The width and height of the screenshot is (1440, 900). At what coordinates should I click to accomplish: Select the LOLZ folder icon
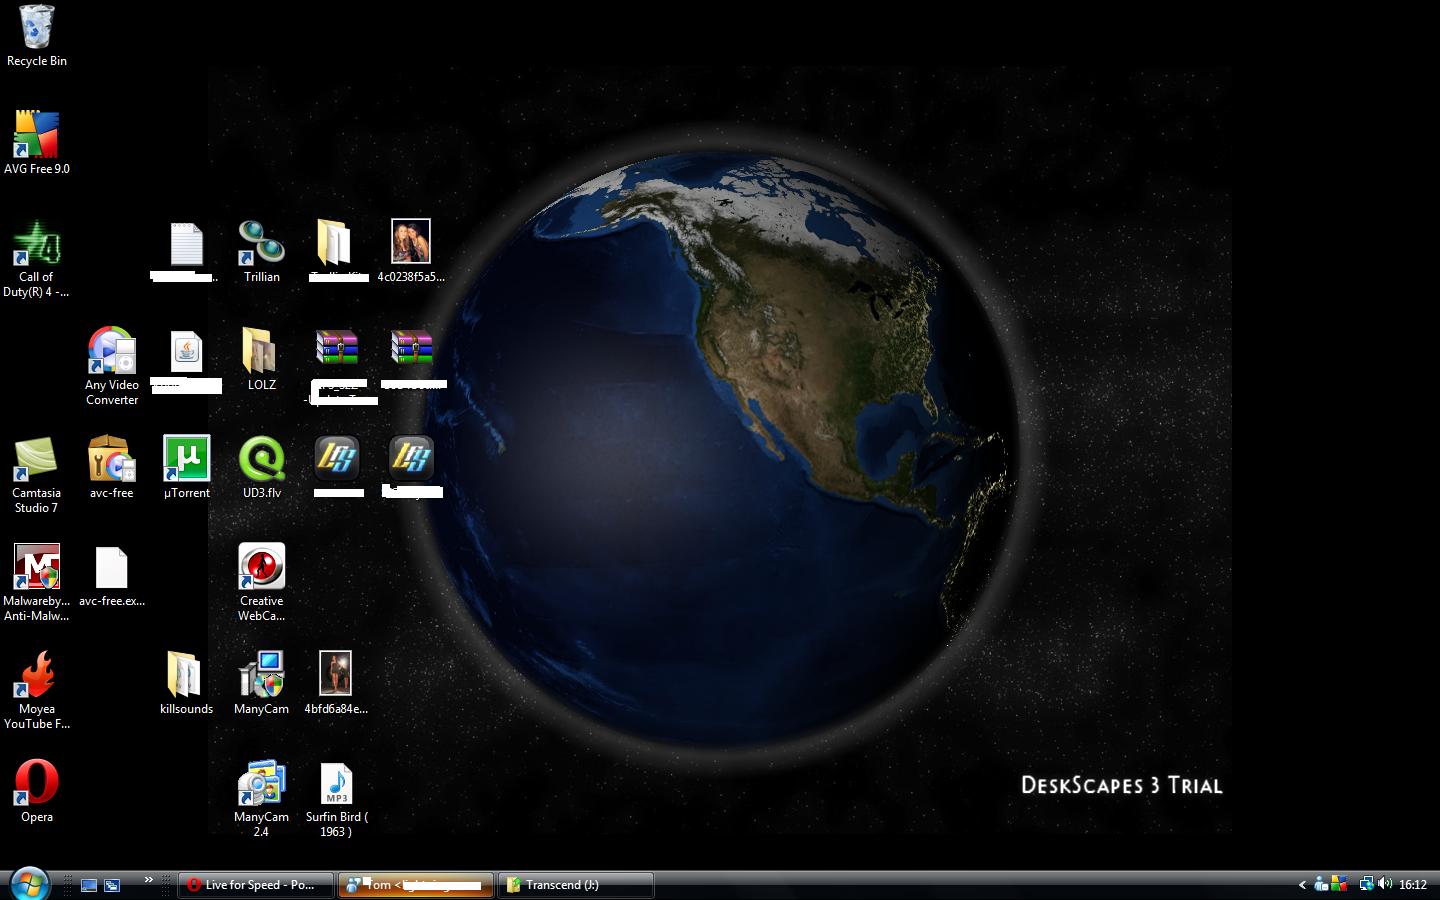pyautogui.click(x=261, y=351)
